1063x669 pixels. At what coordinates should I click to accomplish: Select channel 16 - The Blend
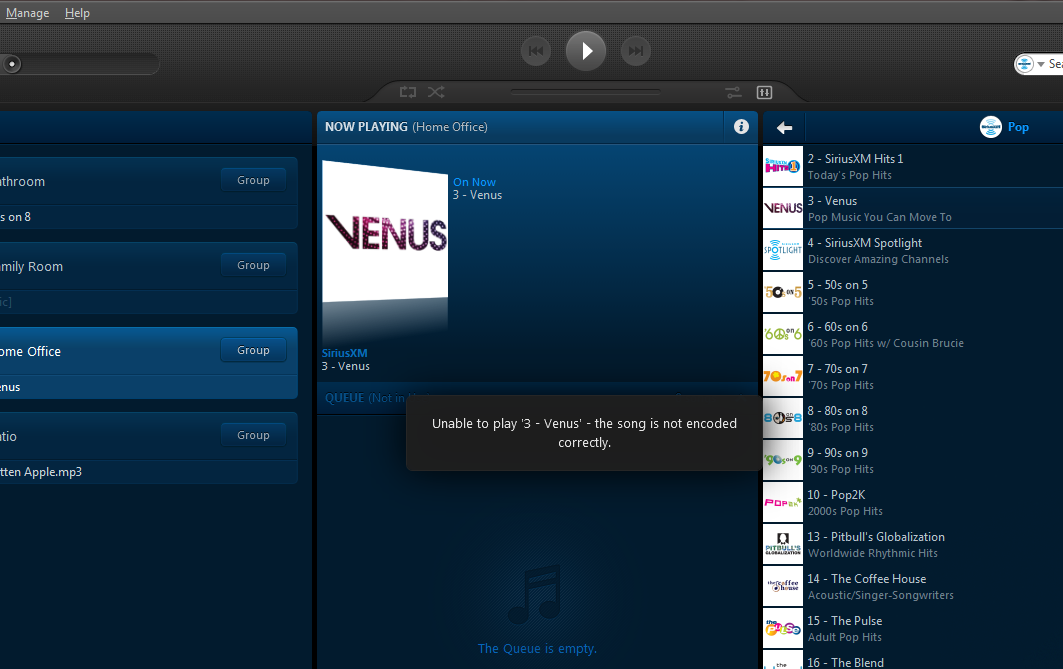912,660
